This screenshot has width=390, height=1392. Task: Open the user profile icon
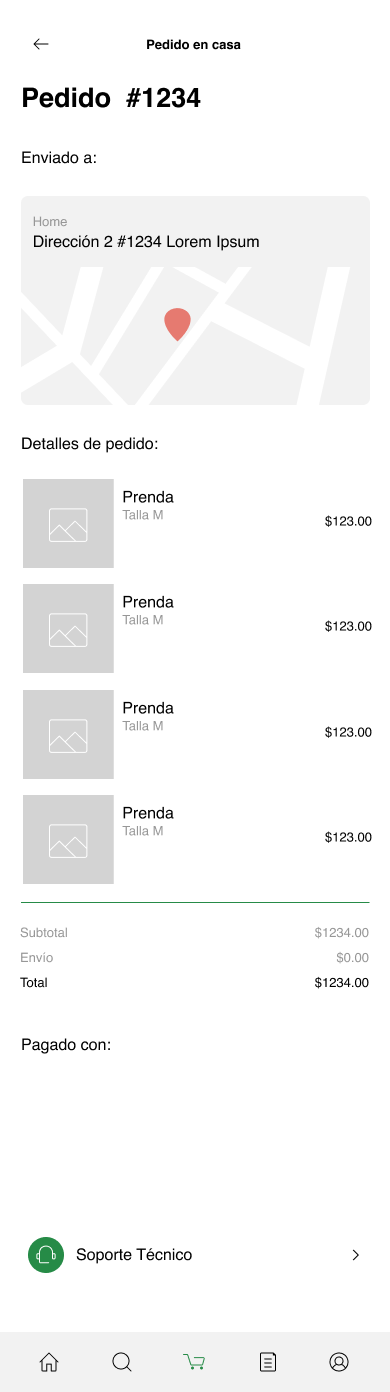339,1362
